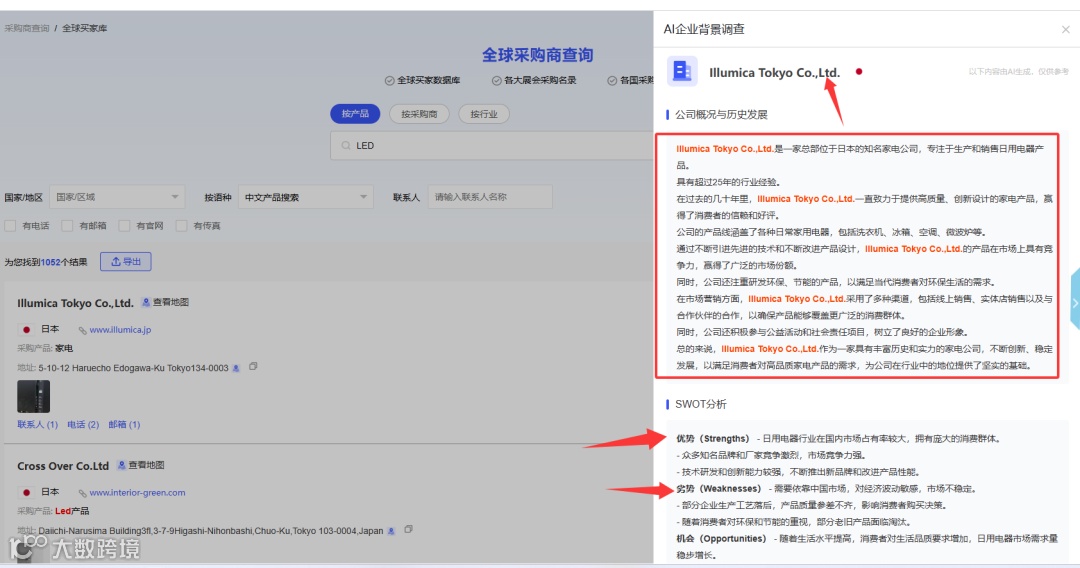The width and height of the screenshot is (1080, 568).
Task: Click the 公司概况与历史发展 section heading
Action: pos(721,114)
